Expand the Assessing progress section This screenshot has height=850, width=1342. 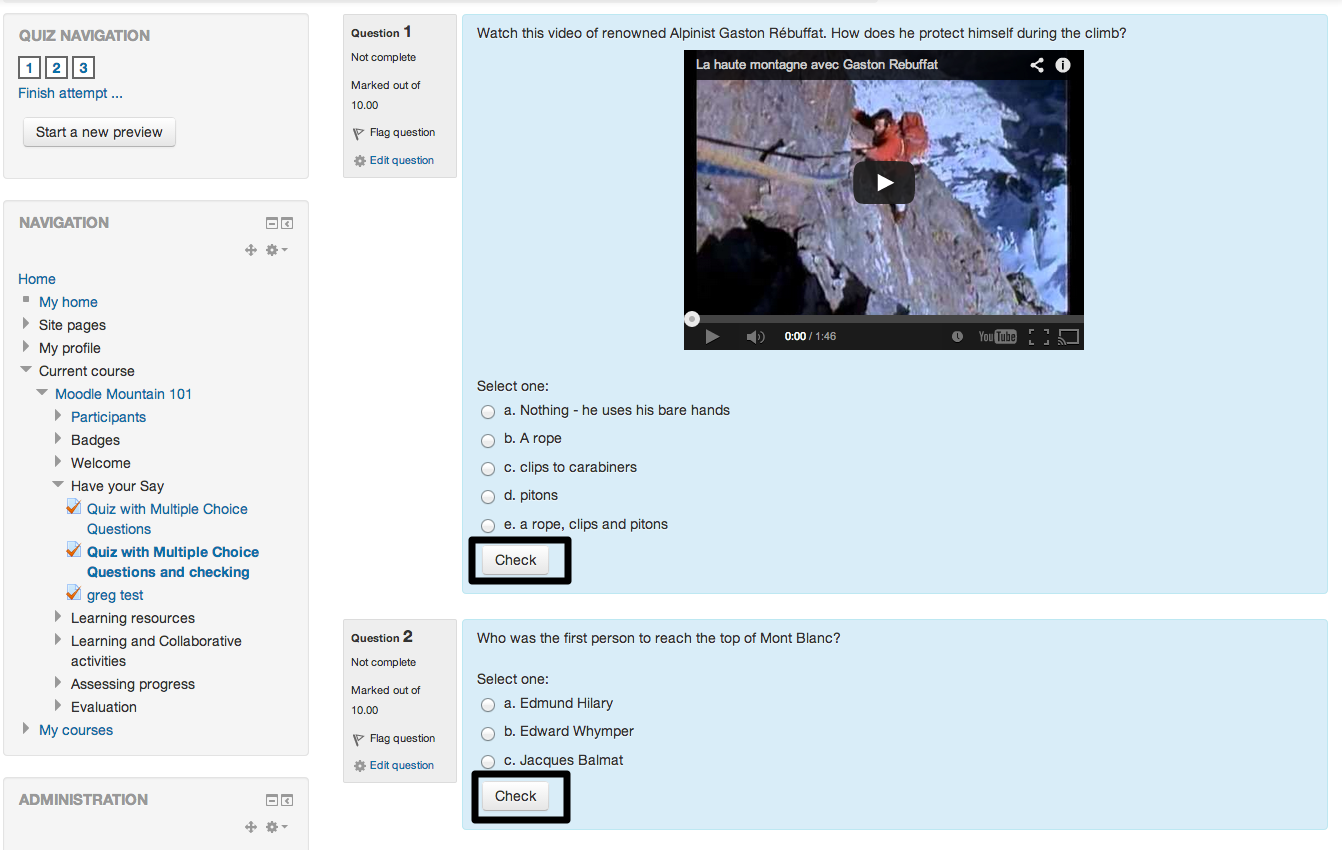(58, 683)
